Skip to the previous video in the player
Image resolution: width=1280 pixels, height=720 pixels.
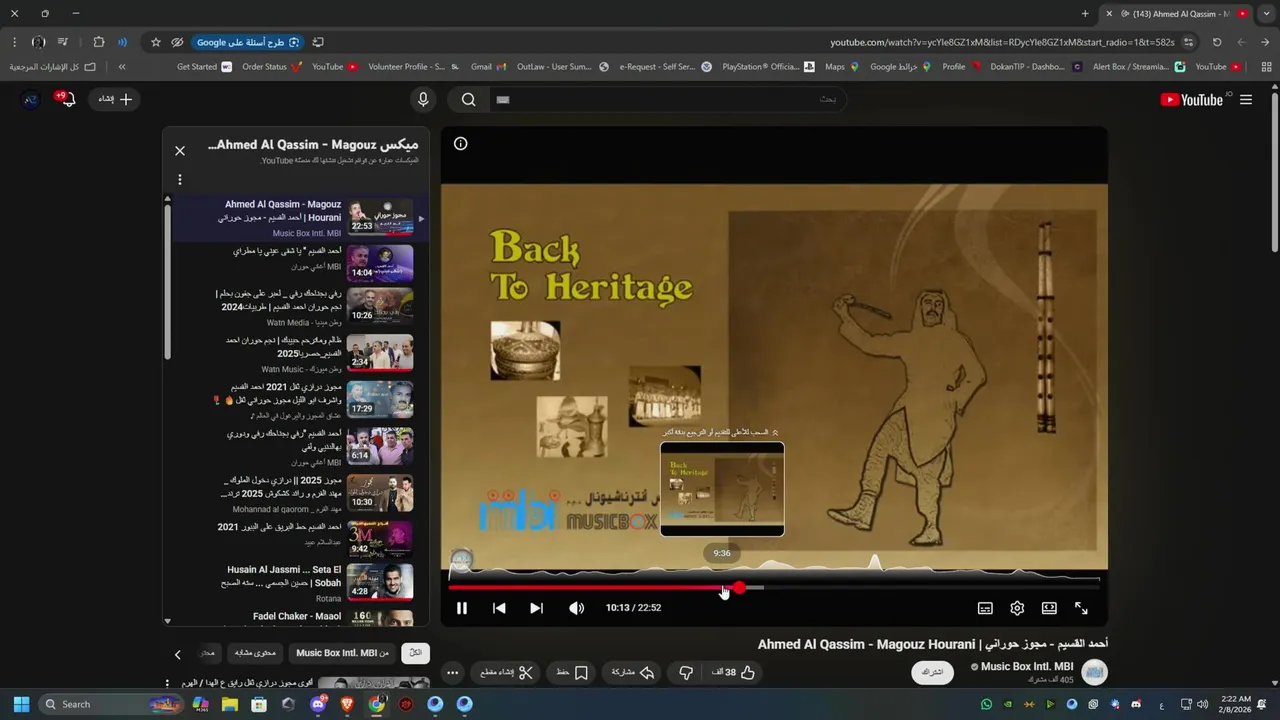click(x=499, y=608)
